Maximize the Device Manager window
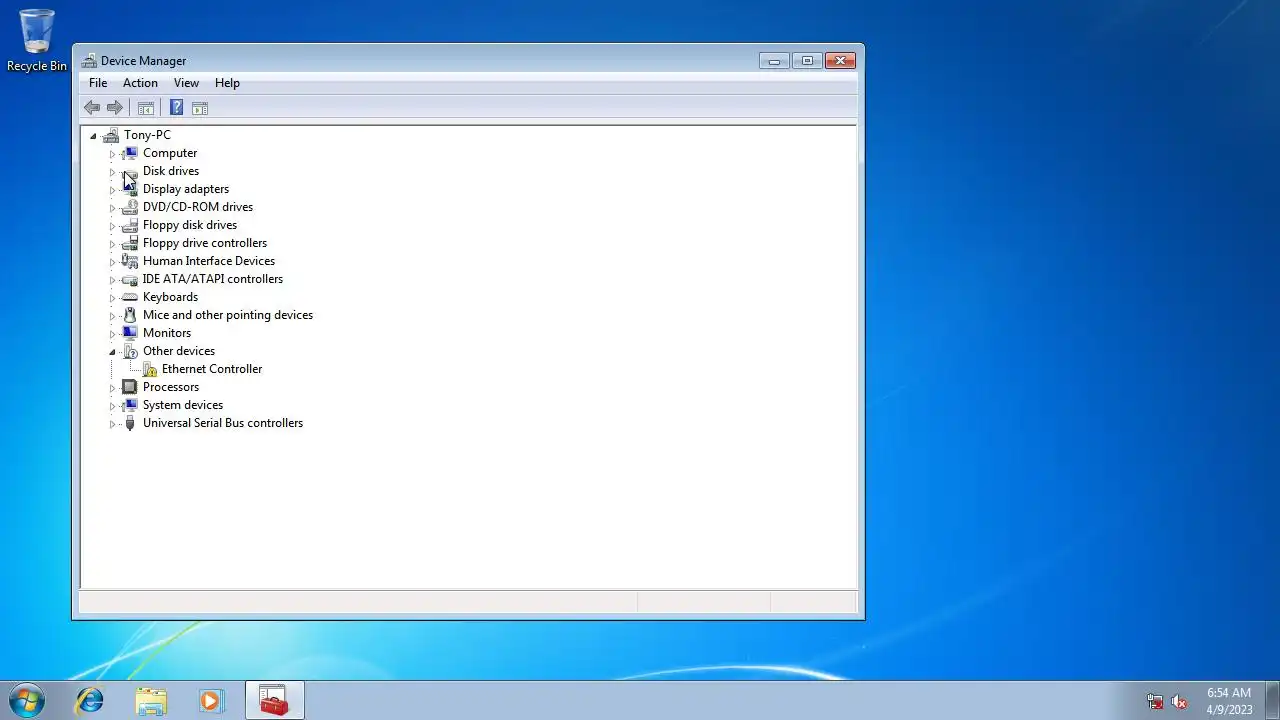Viewport: 1280px width, 720px height. pos(807,61)
